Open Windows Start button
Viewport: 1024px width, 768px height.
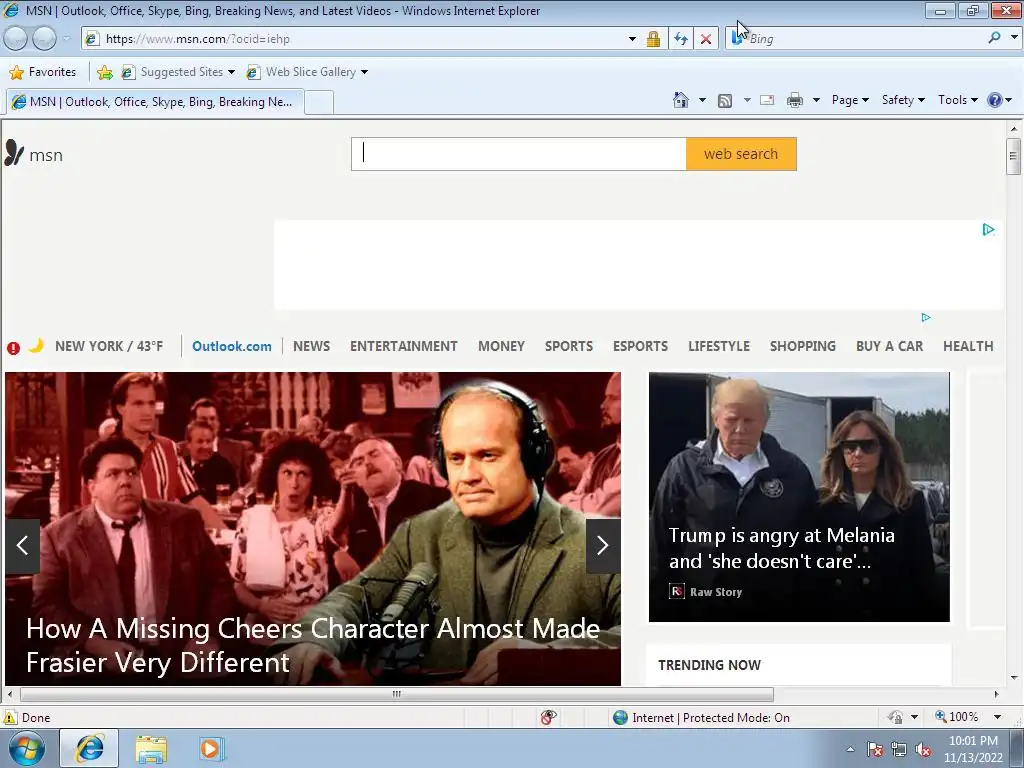point(26,748)
